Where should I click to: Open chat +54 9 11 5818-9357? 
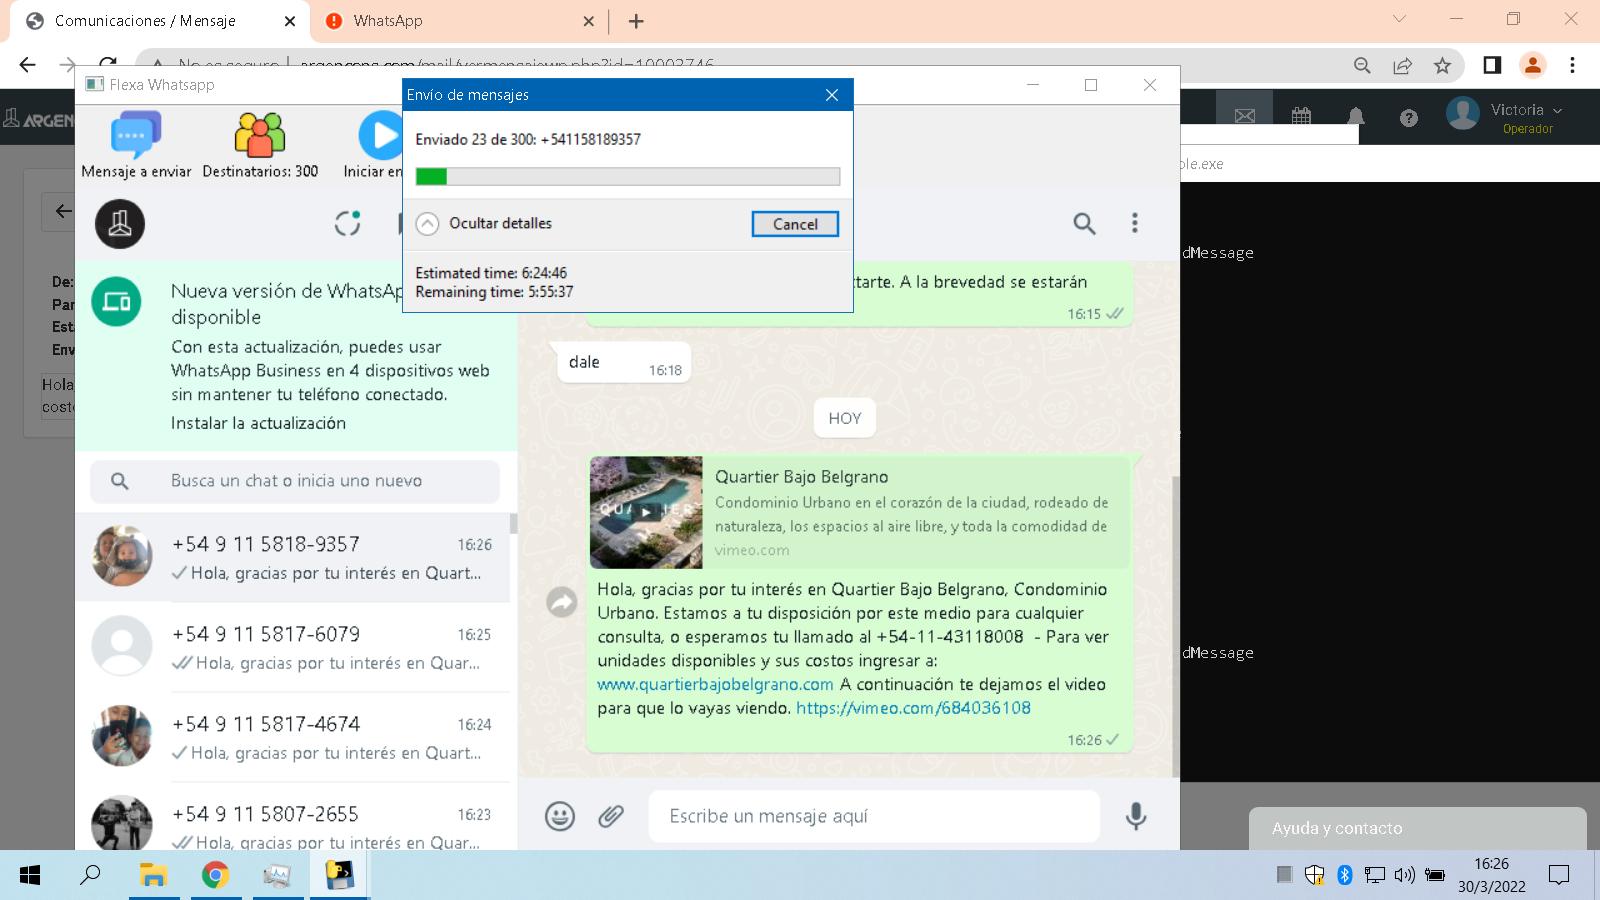[293, 557]
